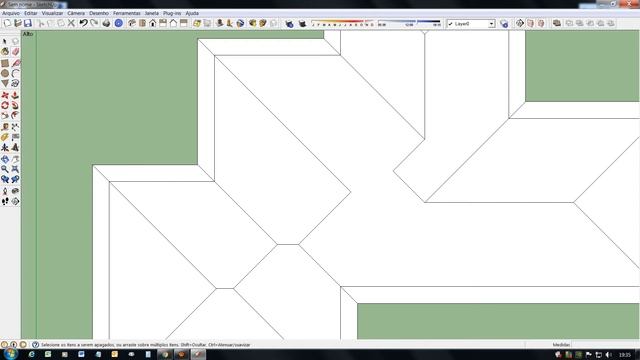Click the New file icon

[7, 23]
